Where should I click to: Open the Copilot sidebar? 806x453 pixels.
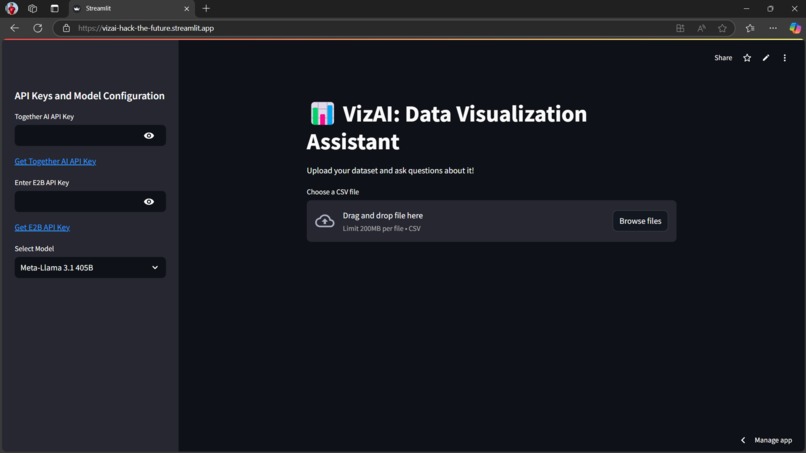click(795, 28)
